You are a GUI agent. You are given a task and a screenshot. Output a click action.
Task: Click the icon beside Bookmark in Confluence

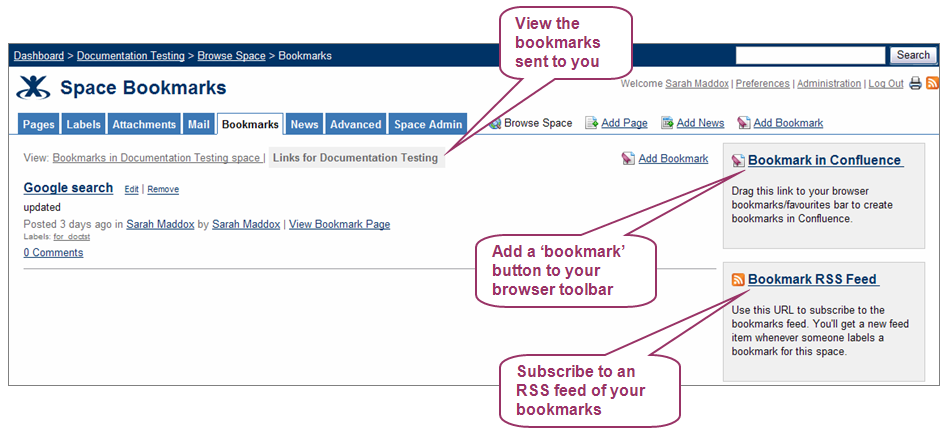[738, 161]
